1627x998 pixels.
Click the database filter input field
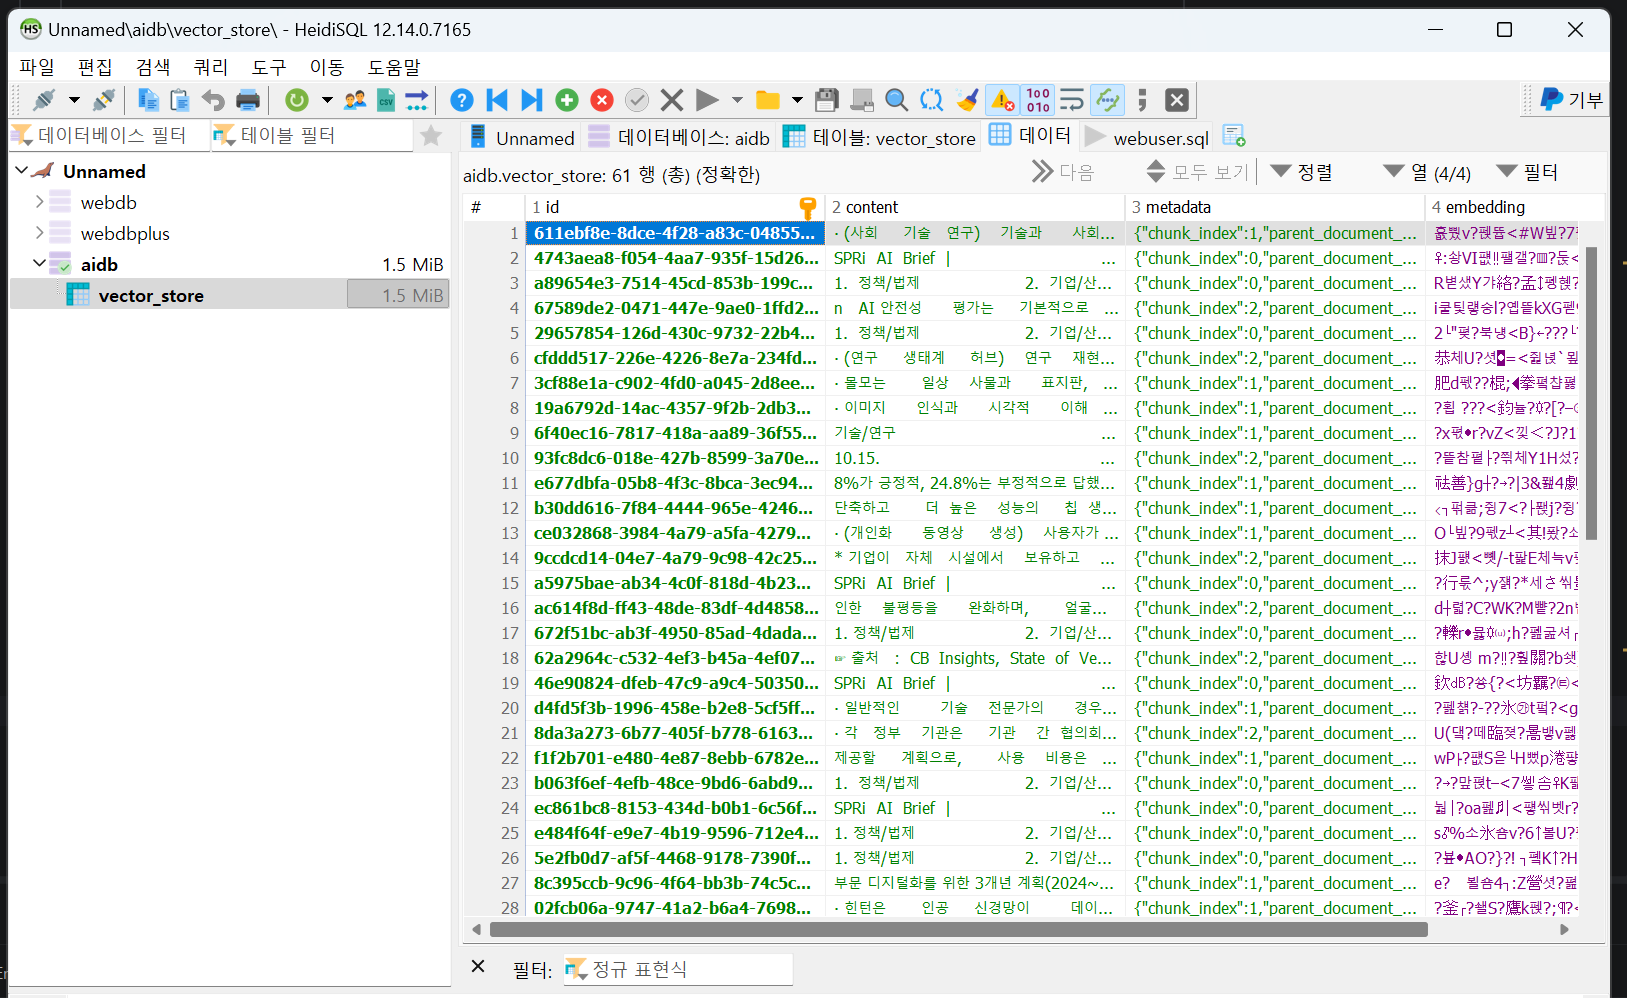(x=110, y=135)
